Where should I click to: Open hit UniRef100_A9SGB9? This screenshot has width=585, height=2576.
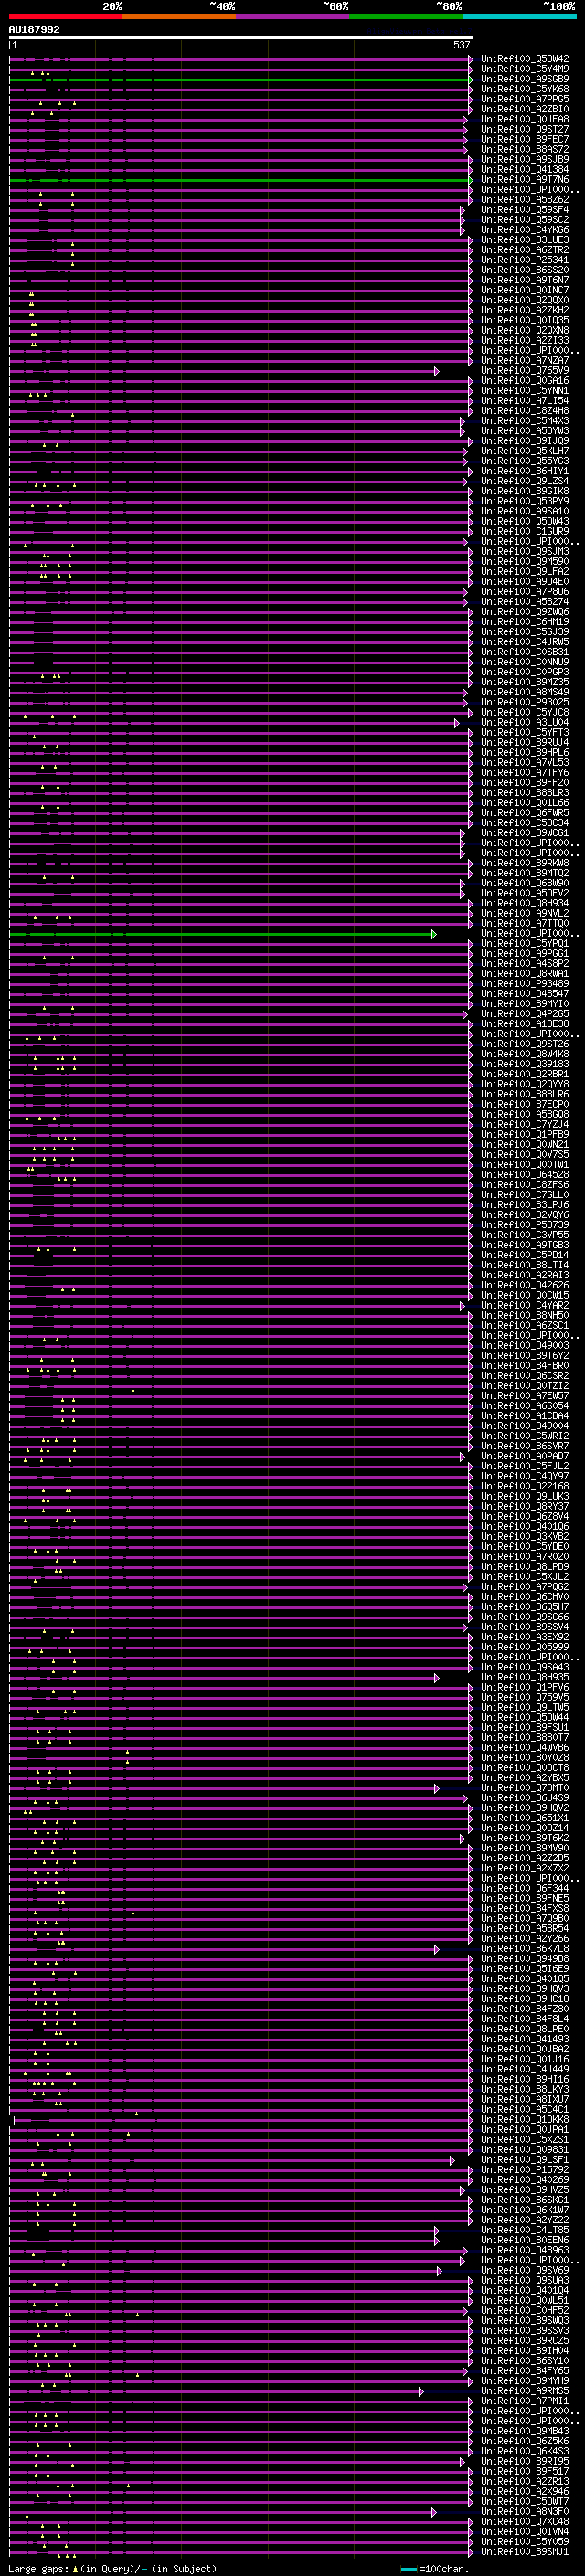pos(525,79)
